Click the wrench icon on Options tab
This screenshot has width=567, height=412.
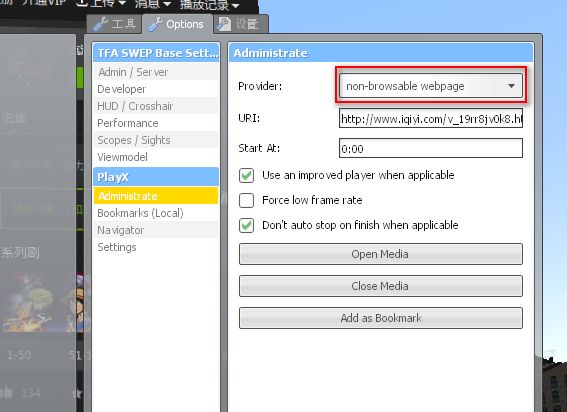[155, 24]
